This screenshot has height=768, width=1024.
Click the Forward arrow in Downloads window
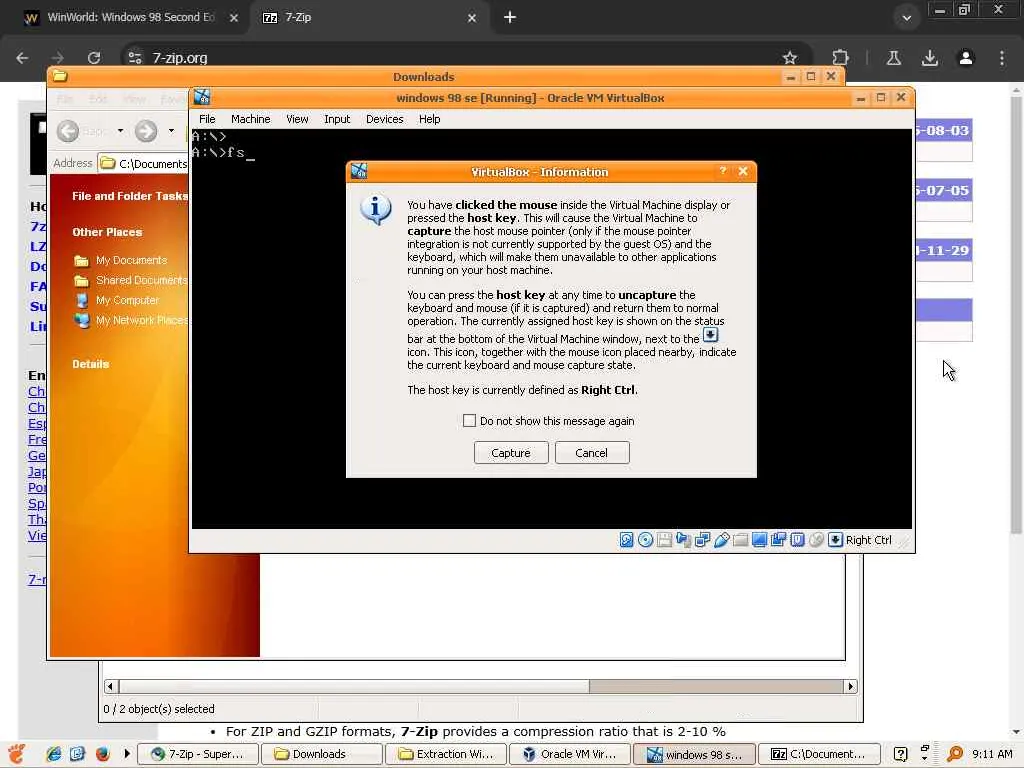[x=146, y=131]
